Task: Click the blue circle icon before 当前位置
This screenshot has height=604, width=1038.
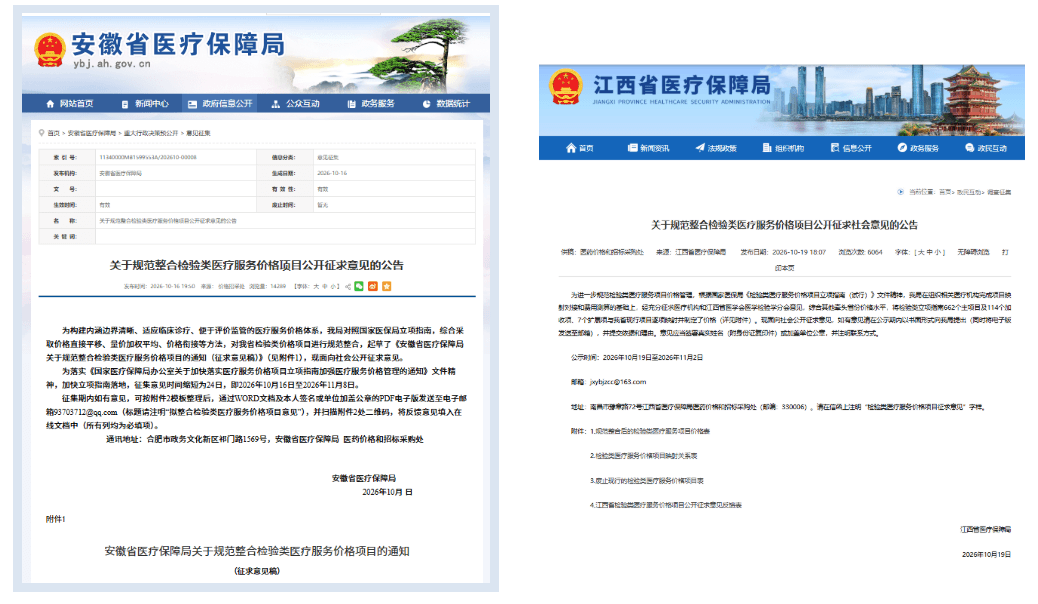Action: tap(900, 192)
